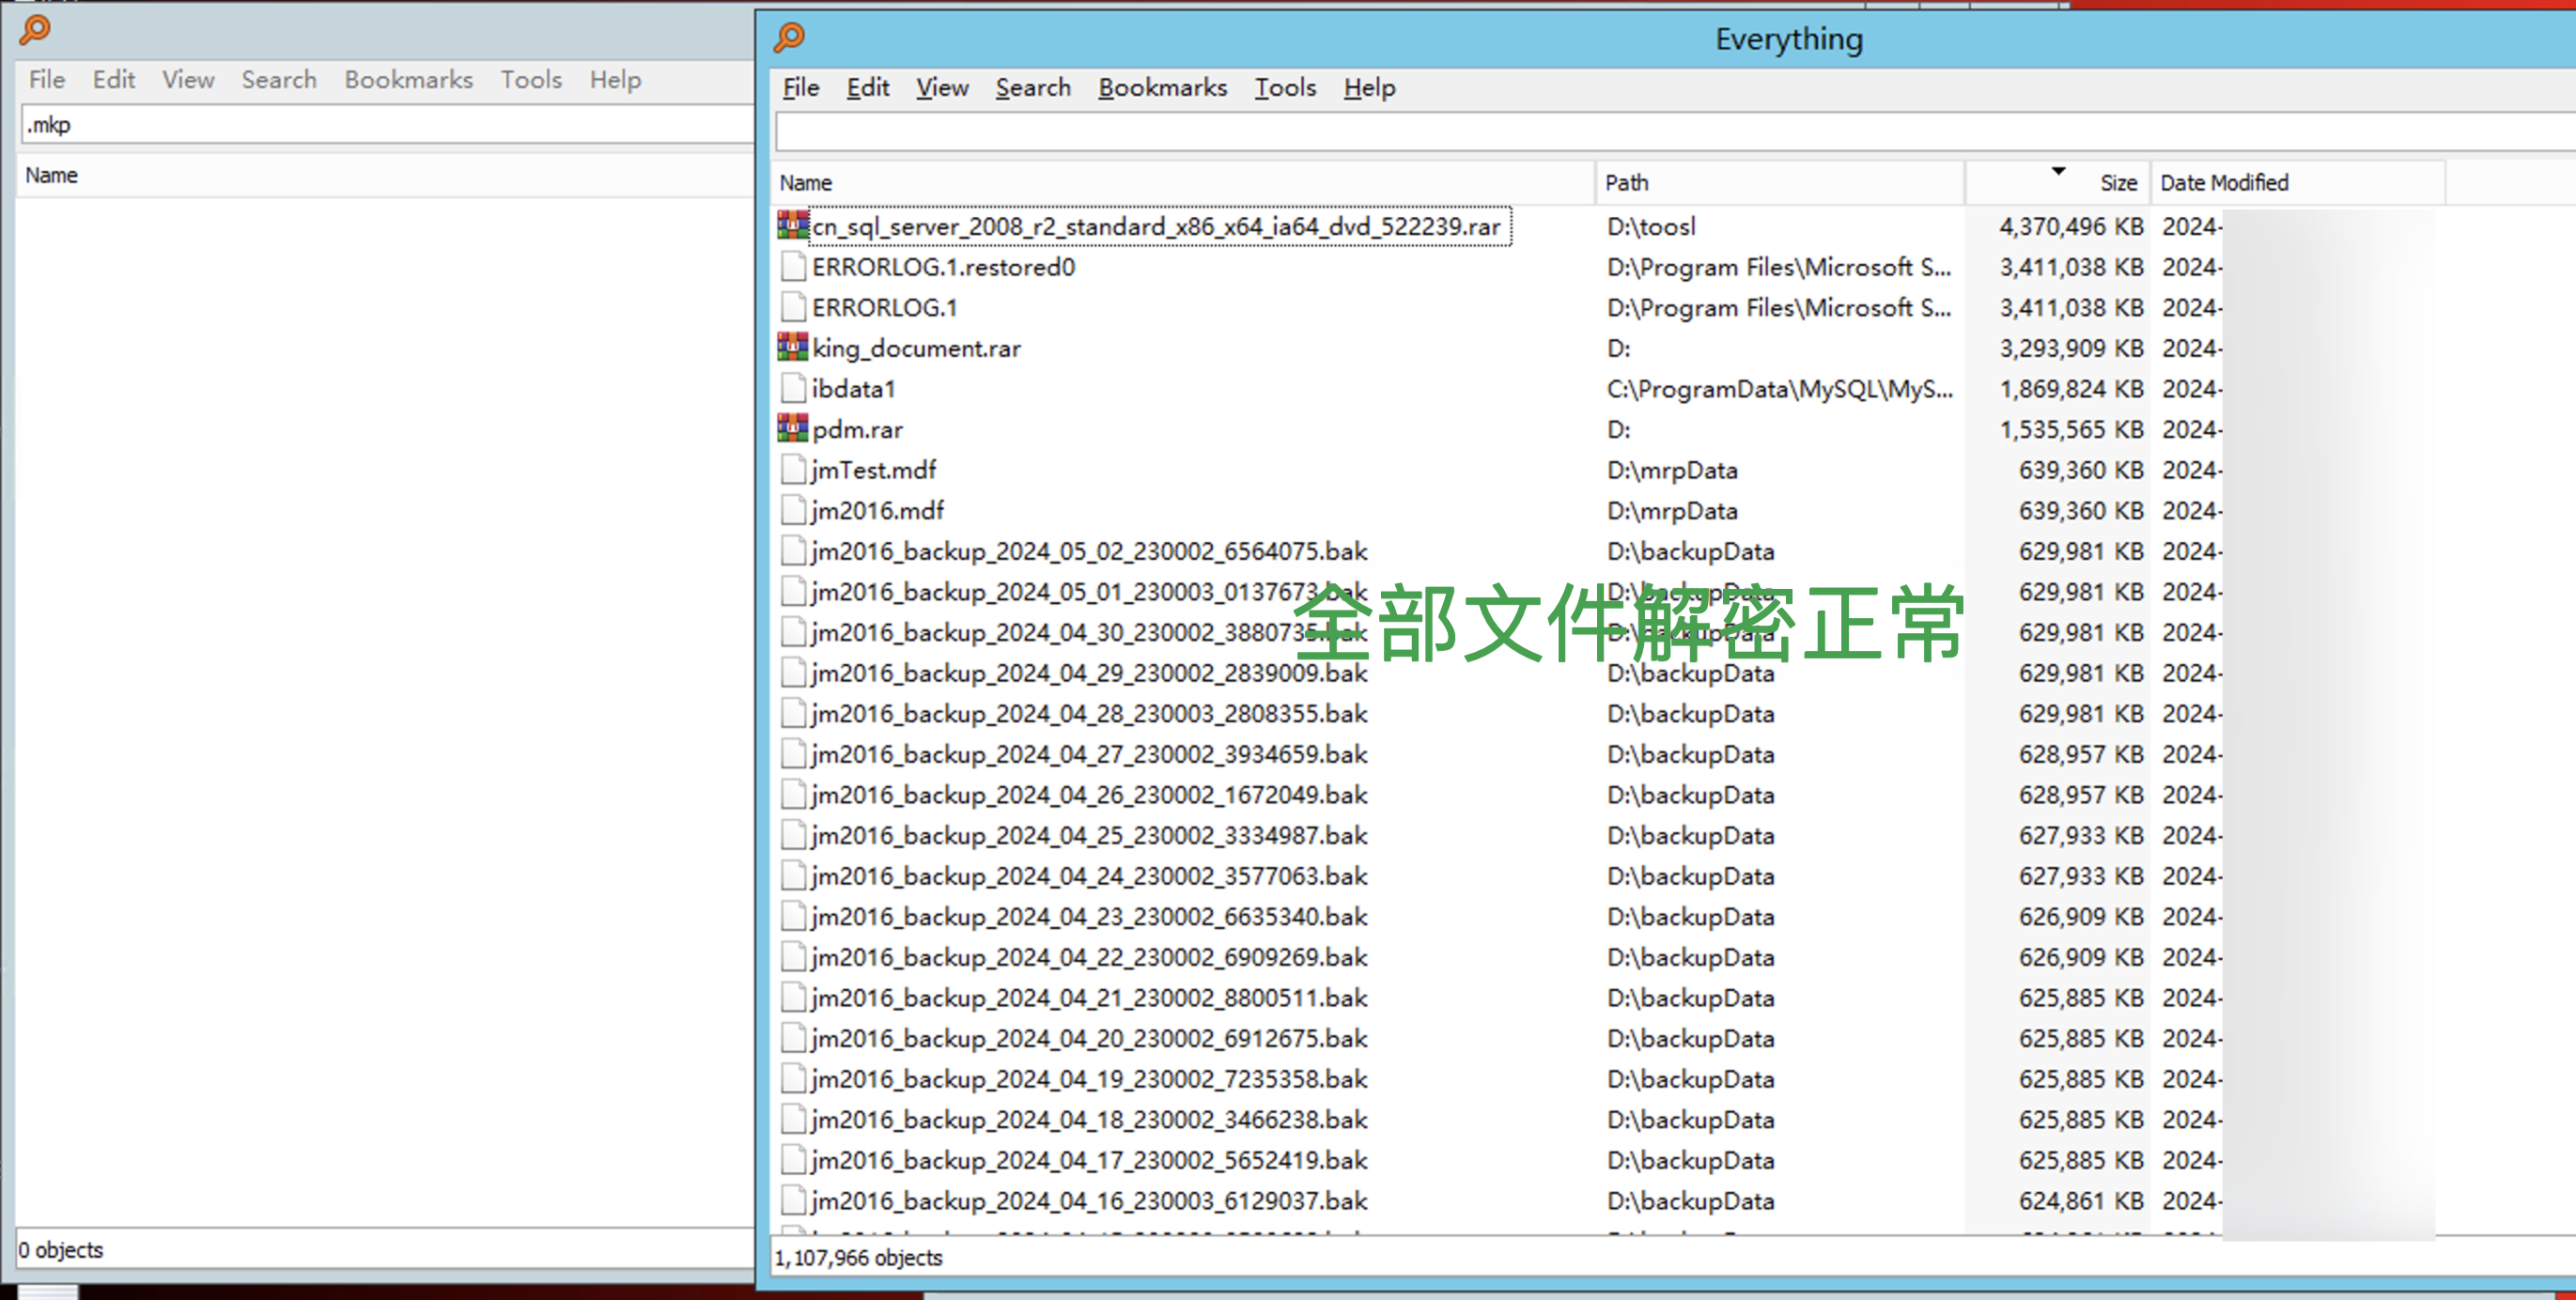
Task: Select the WinRAR icon of pdm.rar
Action: tap(793, 428)
